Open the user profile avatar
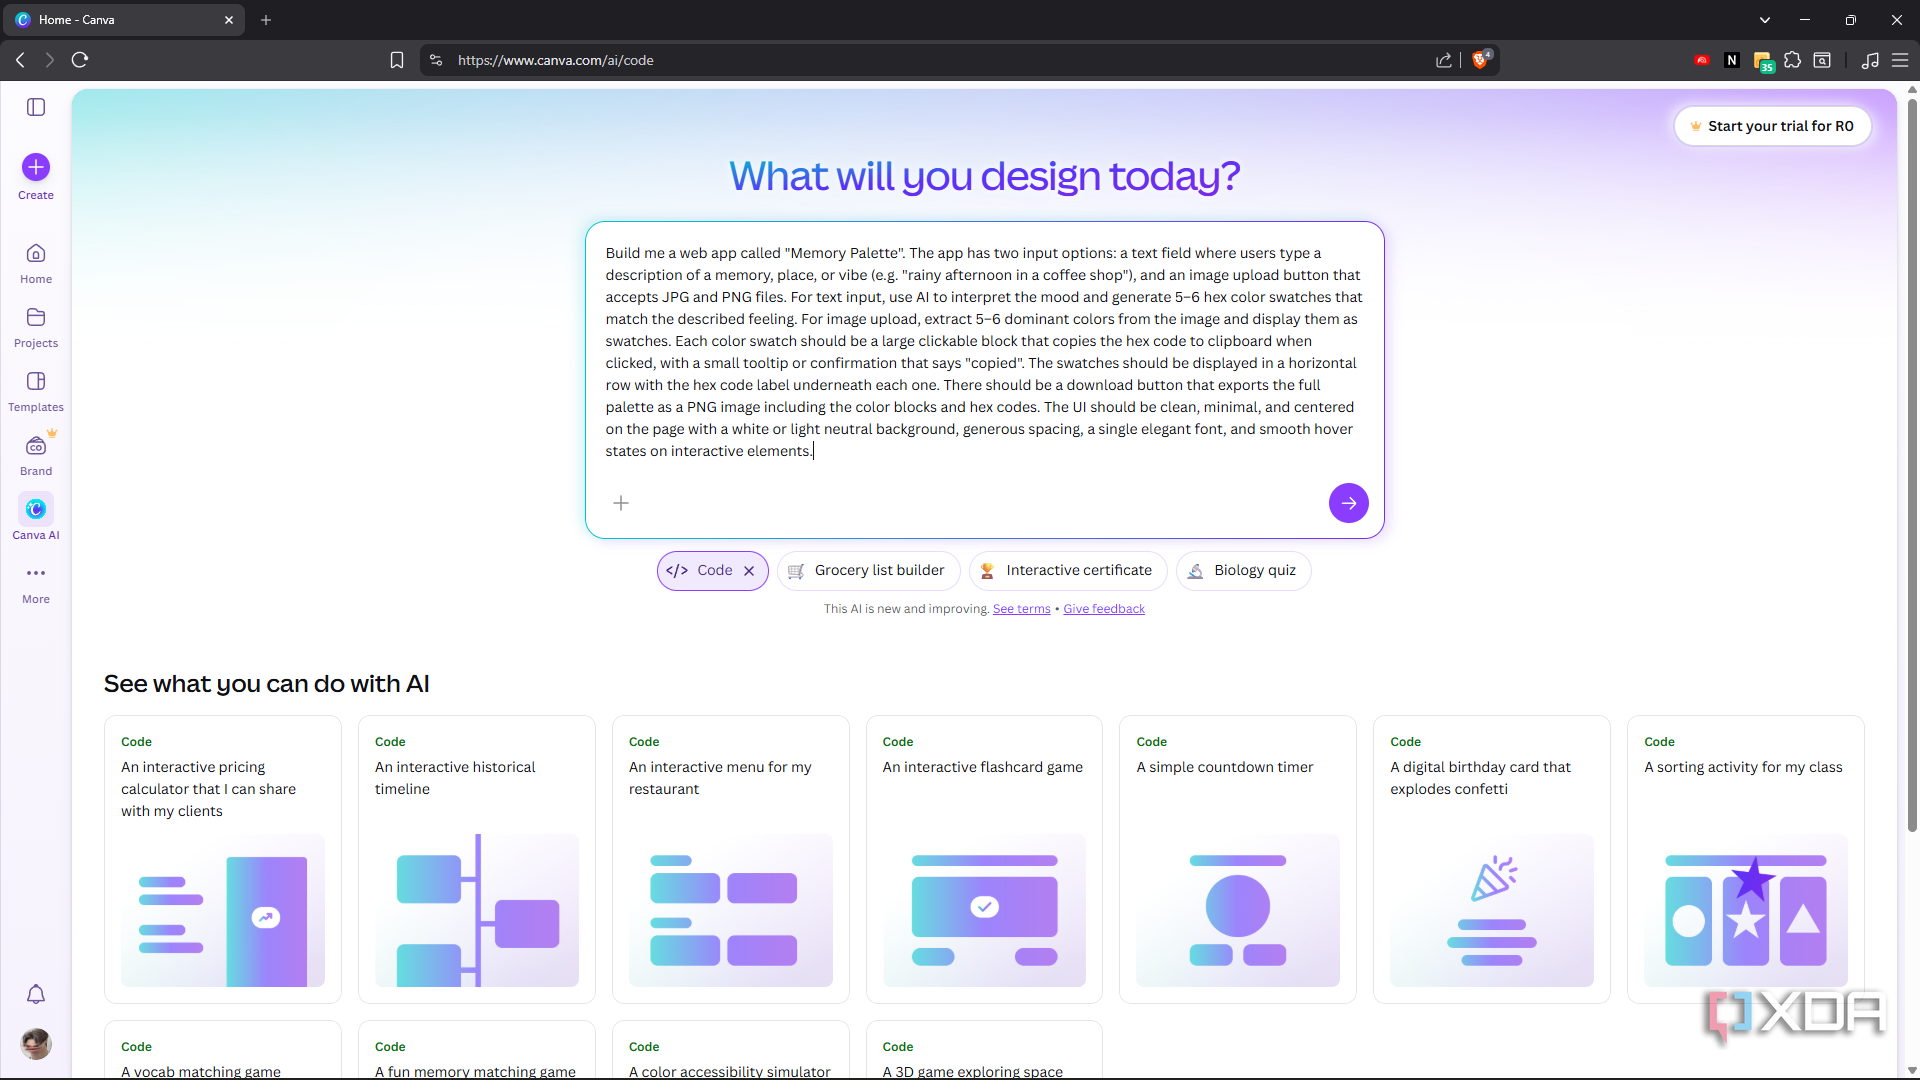Image resolution: width=1920 pixels, height=1080 pixels. coord(36,1044)
